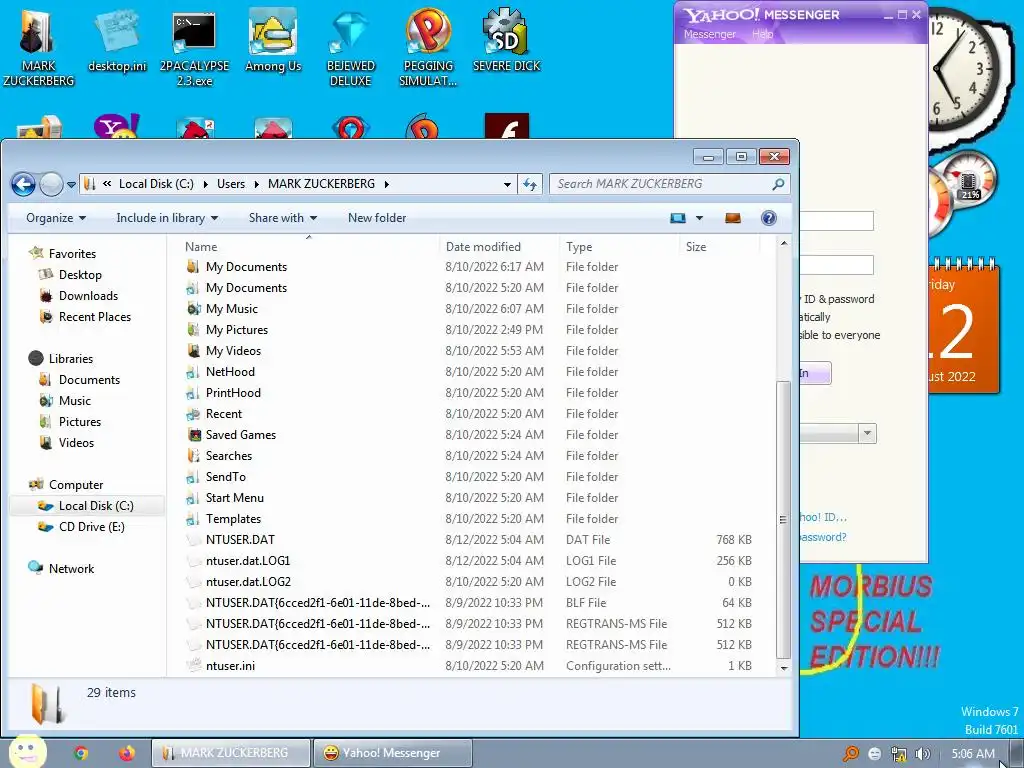Image resolution: width=1024 pixels, height=768 pixels.
Task: Launch the BEJEWED DELUXE desktop shortcut
Action: 351,48
